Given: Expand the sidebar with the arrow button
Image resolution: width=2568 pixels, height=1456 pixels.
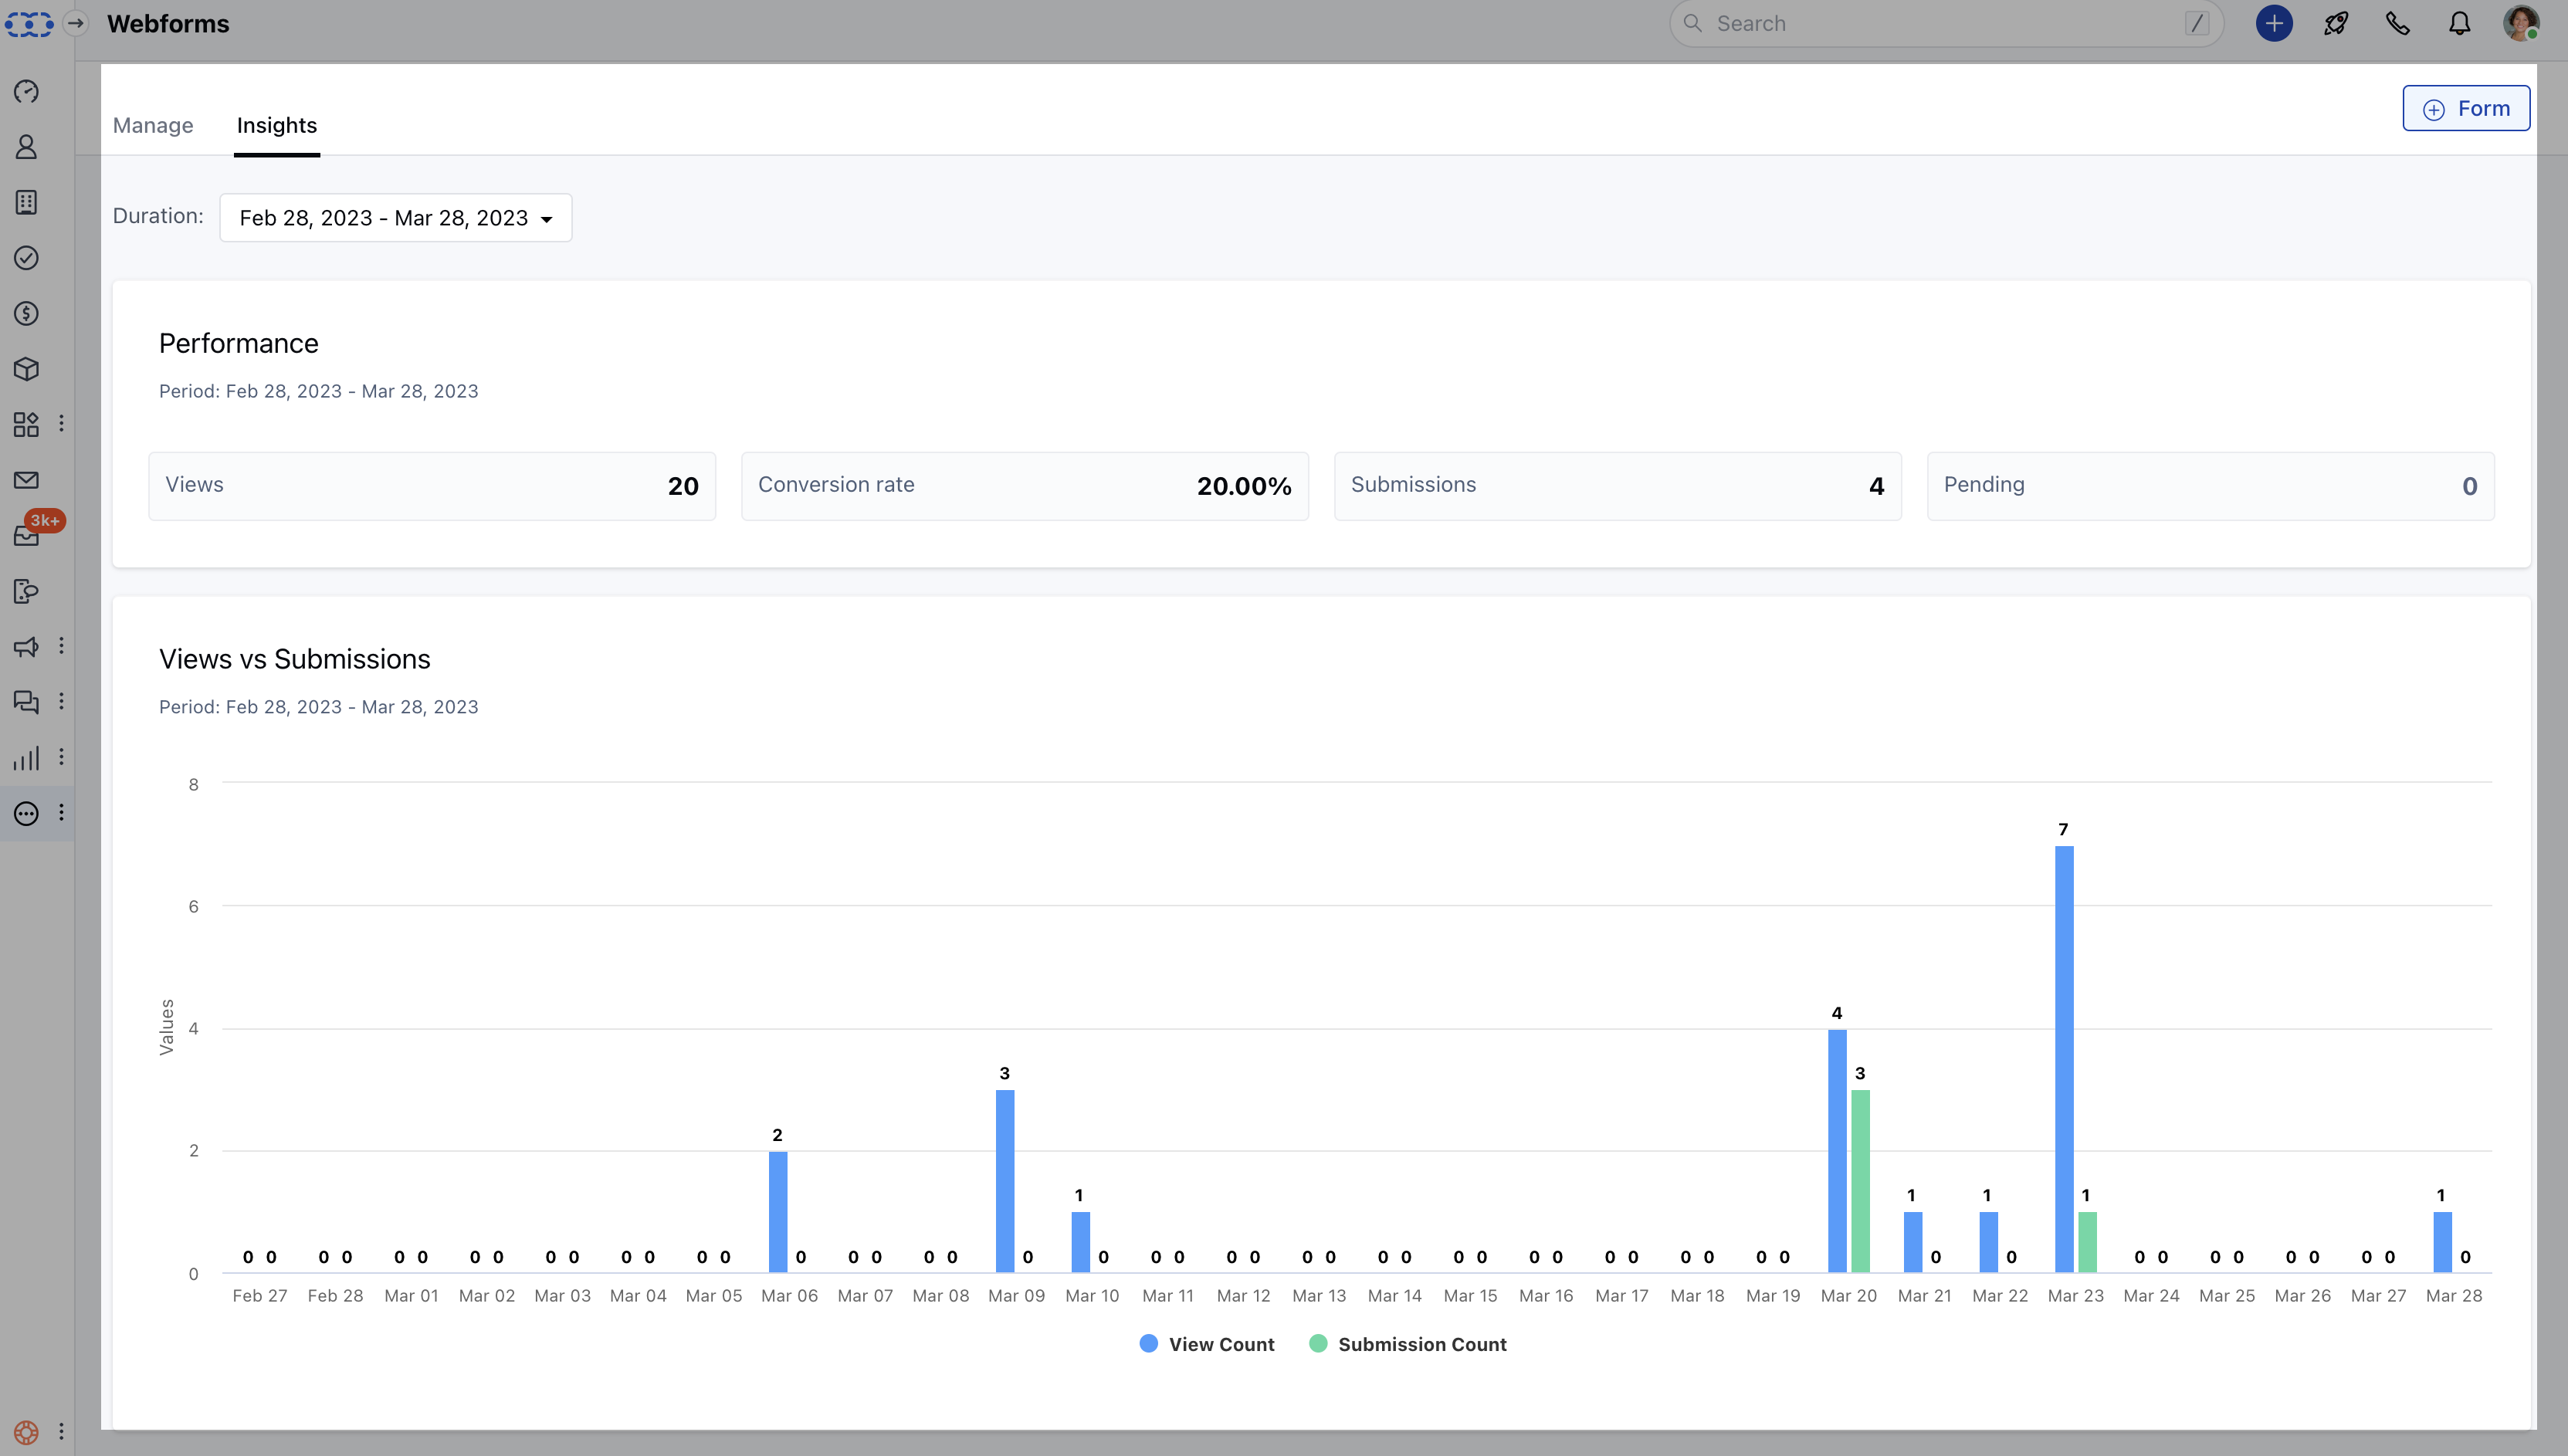Looking at the screenshot, I should (76, 23).
